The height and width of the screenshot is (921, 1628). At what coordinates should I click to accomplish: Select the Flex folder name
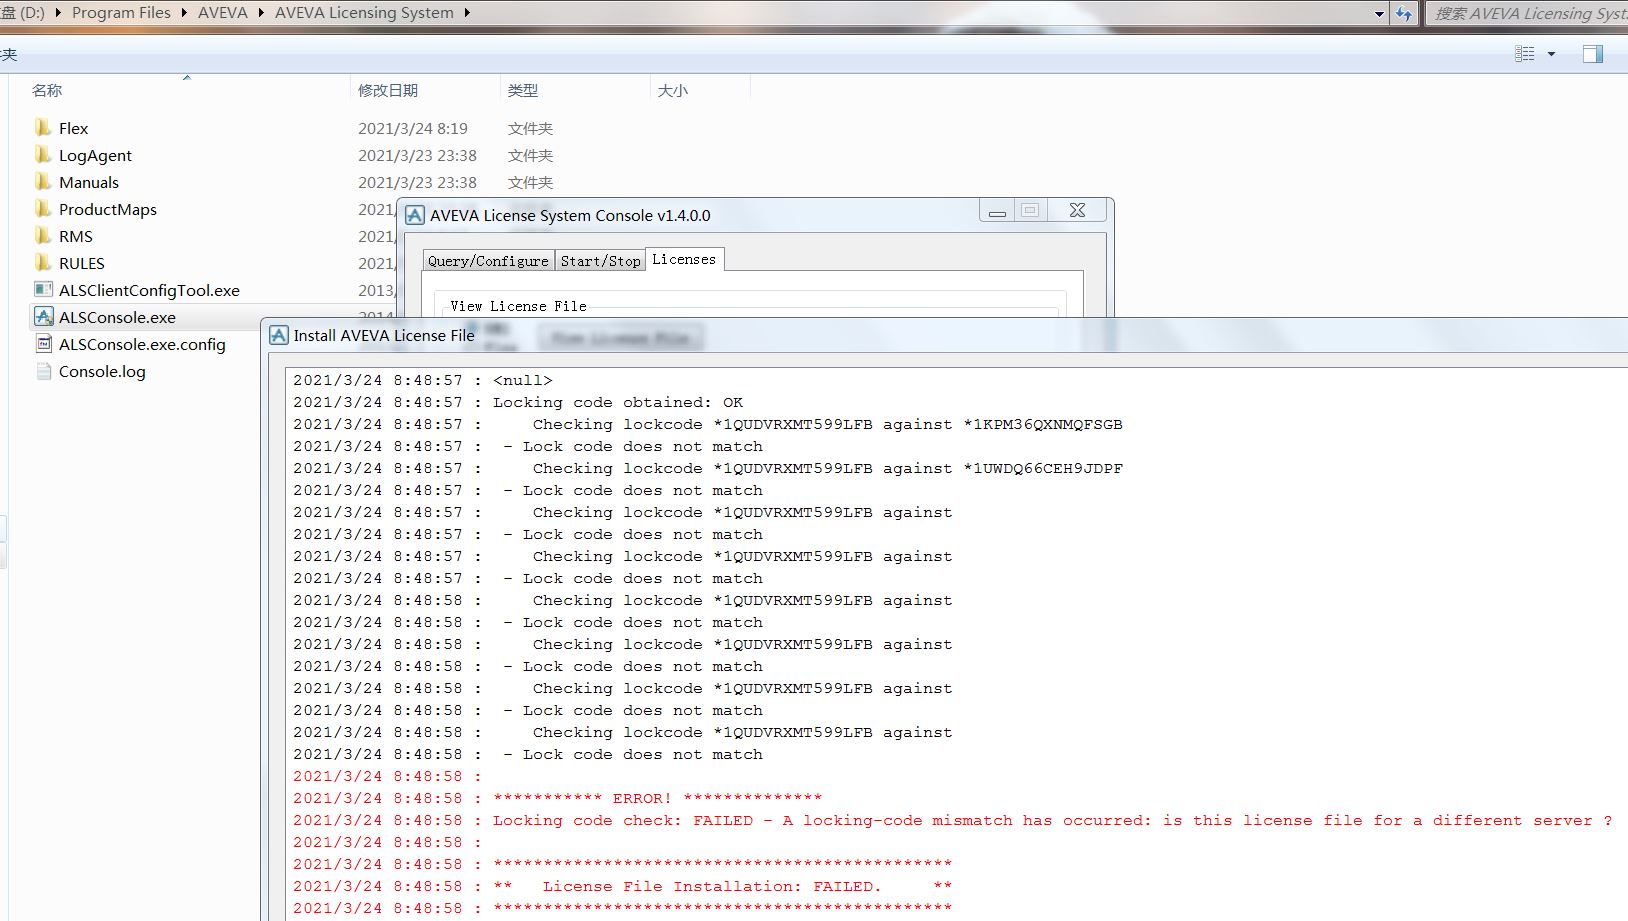pyautogui.click(x=73, y=128)
